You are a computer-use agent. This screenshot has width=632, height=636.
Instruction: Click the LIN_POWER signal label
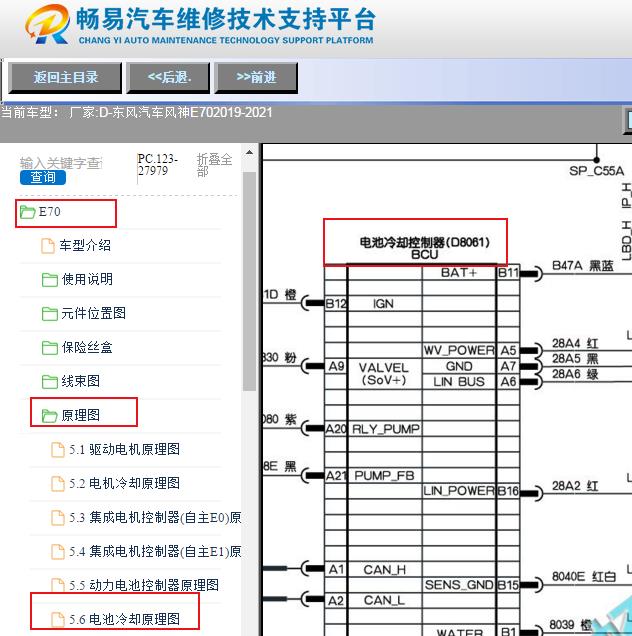(459, 491)
